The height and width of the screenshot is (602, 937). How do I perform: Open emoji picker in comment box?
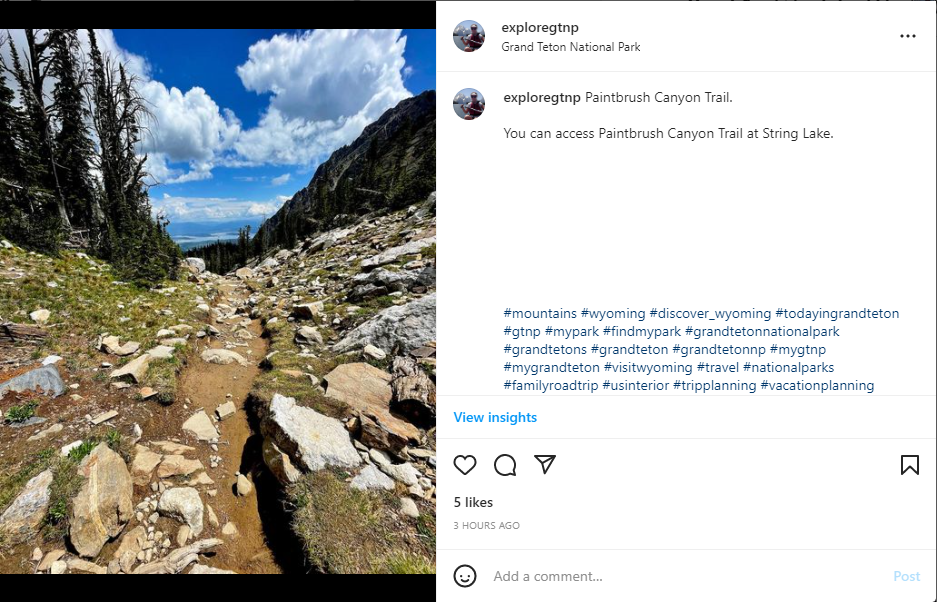pyautogui.click(x=465, y=576)
